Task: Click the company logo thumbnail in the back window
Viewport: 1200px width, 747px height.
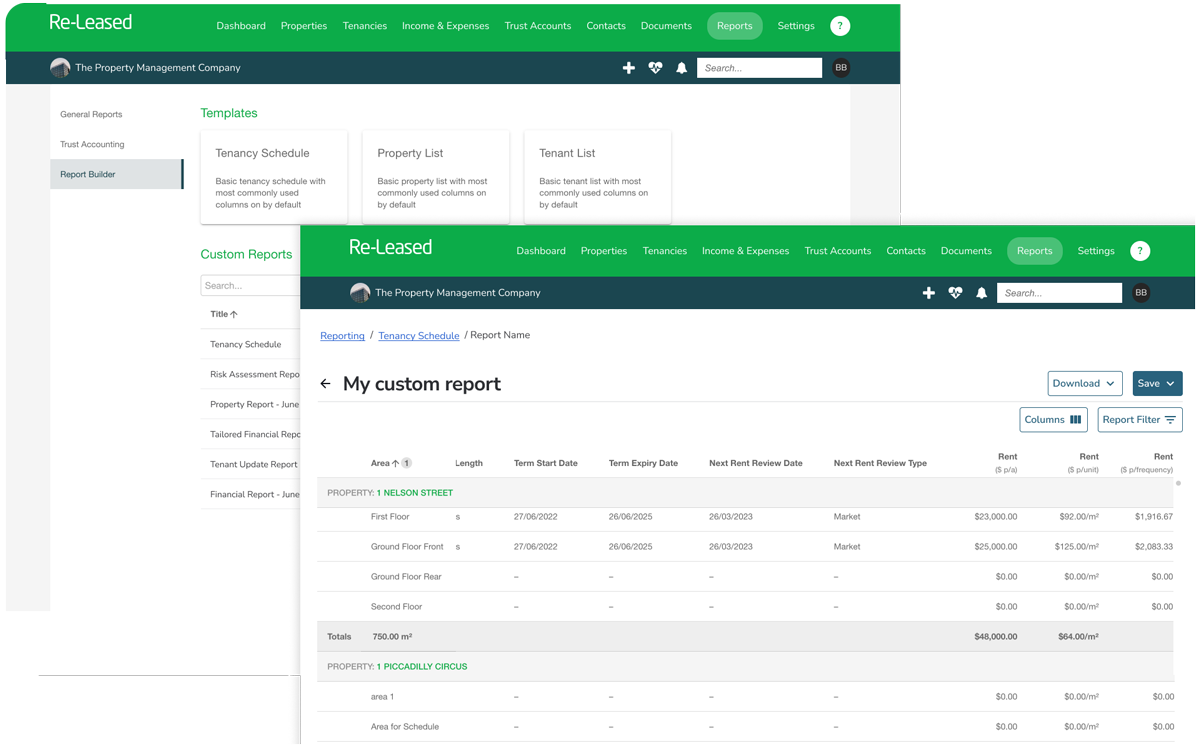Action: coord(60,68)
